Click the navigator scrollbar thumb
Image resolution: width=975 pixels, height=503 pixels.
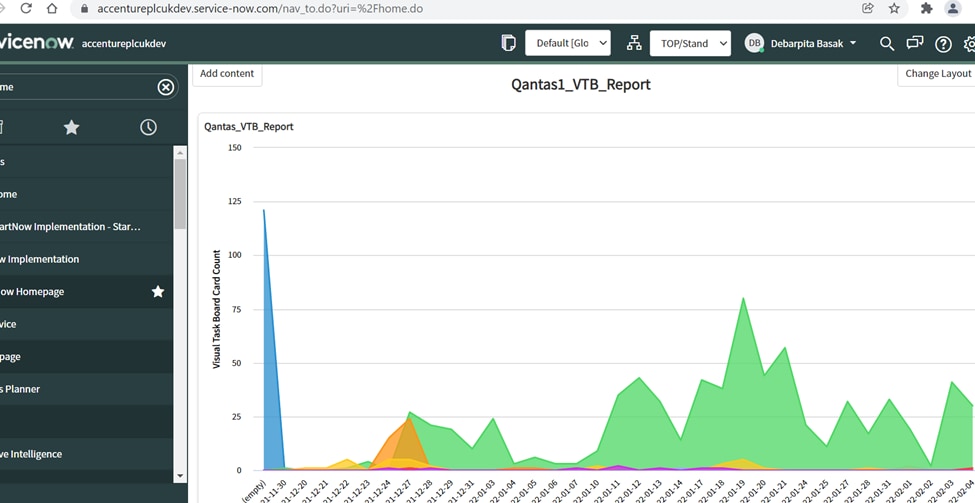180,193
